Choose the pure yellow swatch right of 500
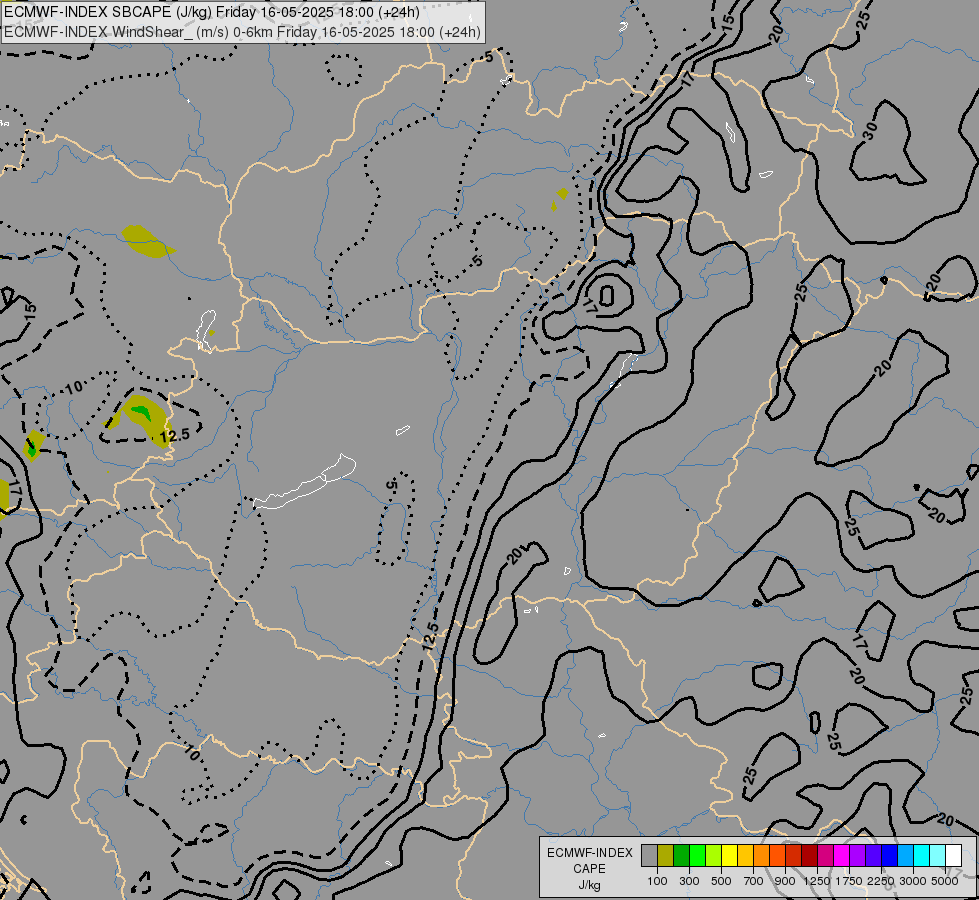This screenshot has width=979, height=900. click(729, 855)
